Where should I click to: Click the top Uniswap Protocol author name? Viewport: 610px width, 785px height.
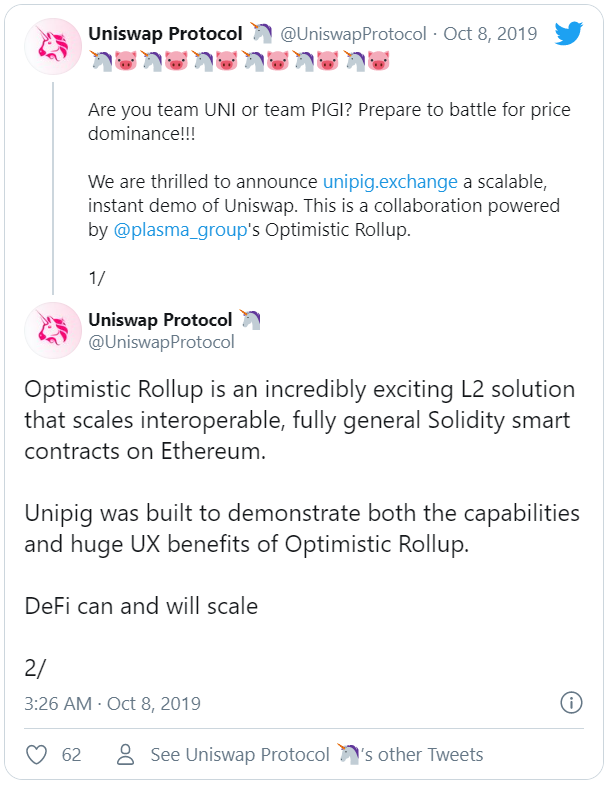click(x=165, y=34)
